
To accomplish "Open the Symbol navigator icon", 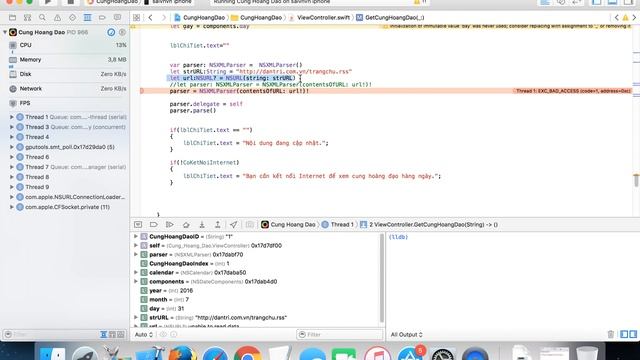I will point(27,18).
